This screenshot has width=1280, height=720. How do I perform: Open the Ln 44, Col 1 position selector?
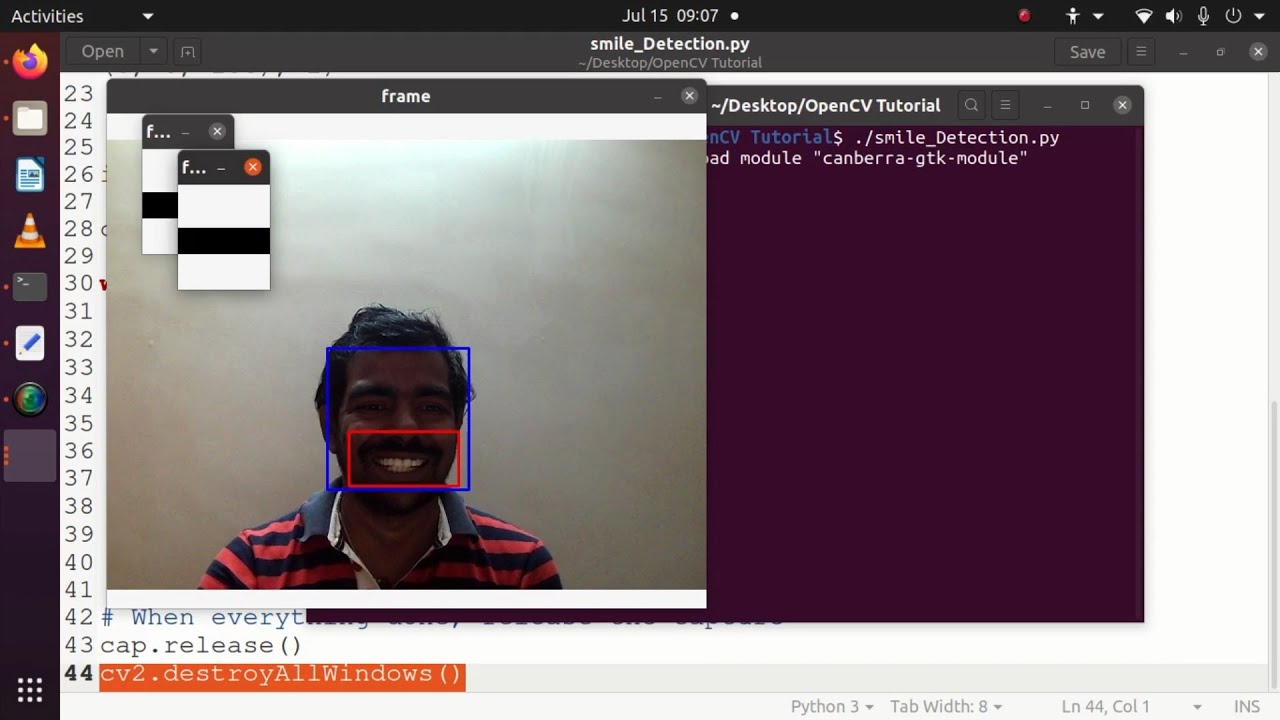pos(1131,706)
